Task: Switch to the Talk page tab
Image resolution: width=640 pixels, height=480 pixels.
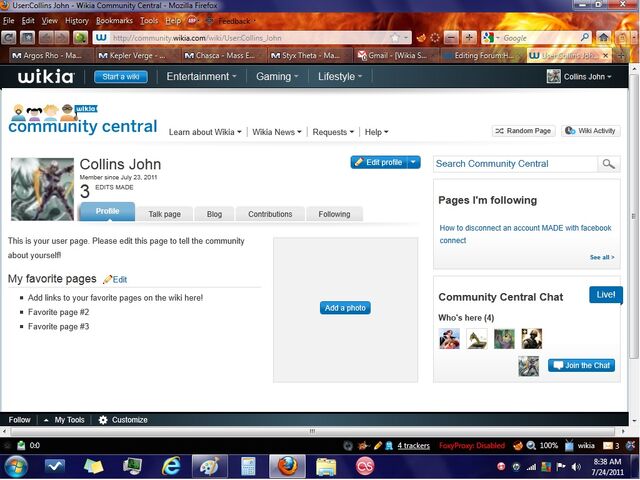Action: point(164,214)
